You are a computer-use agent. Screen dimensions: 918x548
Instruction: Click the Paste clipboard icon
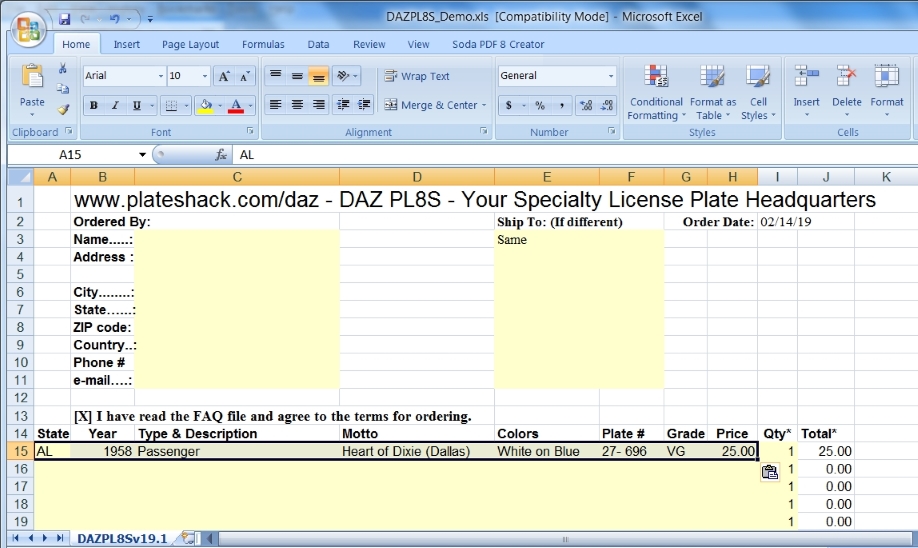coord(32,77)
